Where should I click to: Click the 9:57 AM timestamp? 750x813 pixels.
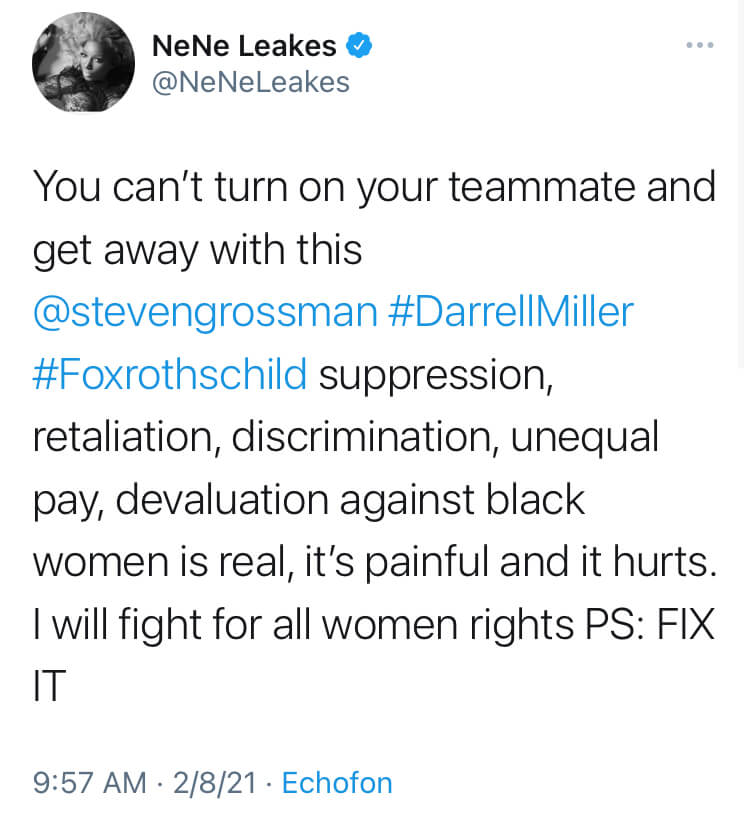pyautogui.click(x=90, y=782)
